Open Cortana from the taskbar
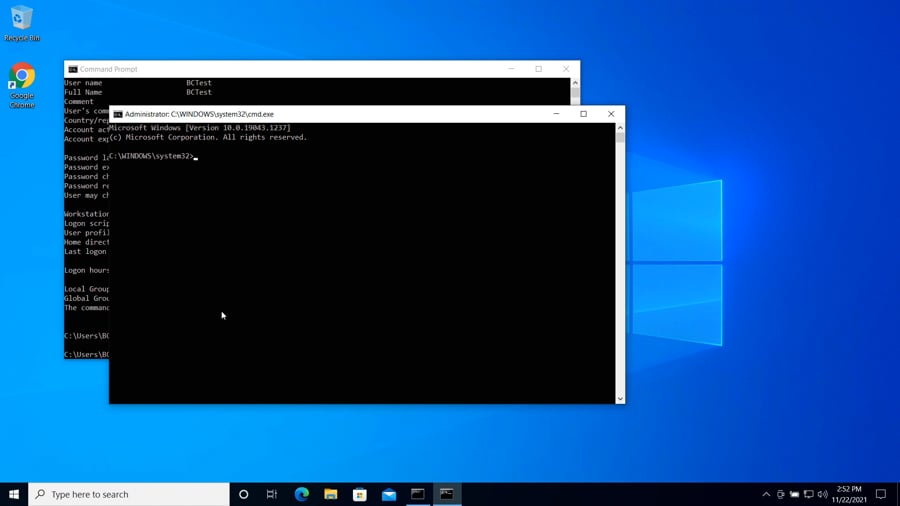Image resolution: width=900 pixels, height=506 pixels. [243, 494]
